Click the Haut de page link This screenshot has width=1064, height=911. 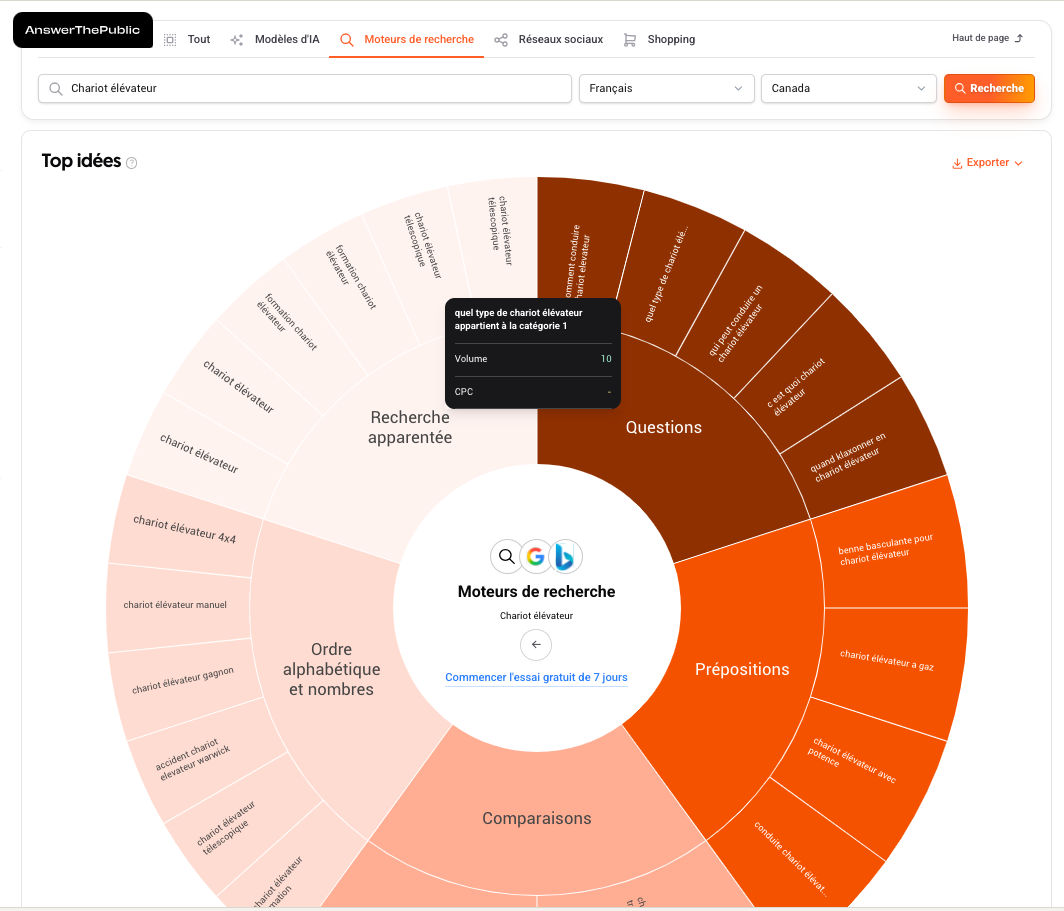pos(984,38)
